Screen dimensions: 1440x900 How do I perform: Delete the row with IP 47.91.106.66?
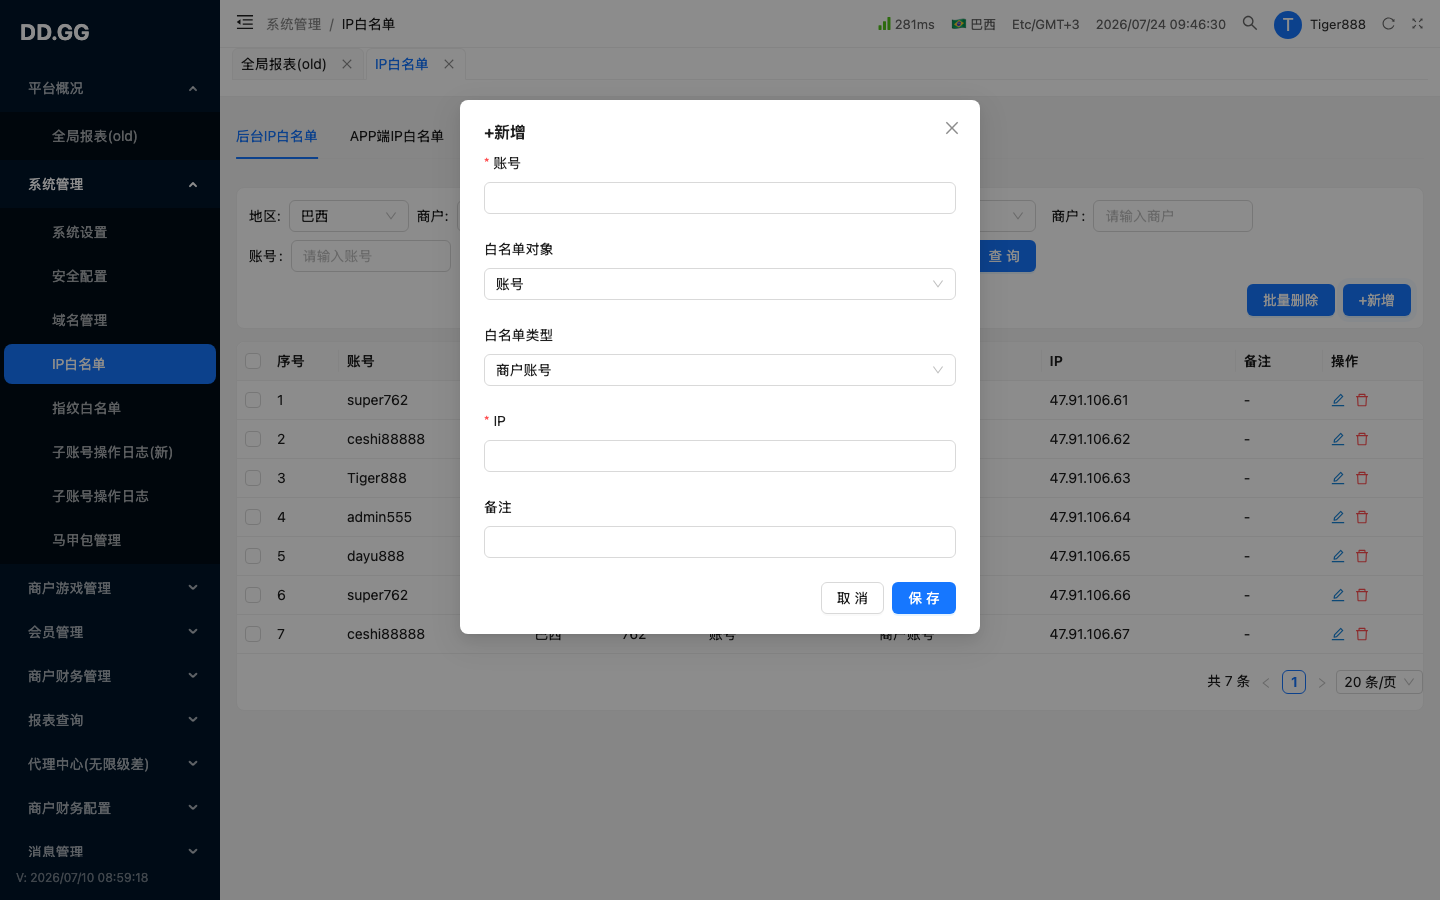pos(1362,595)
